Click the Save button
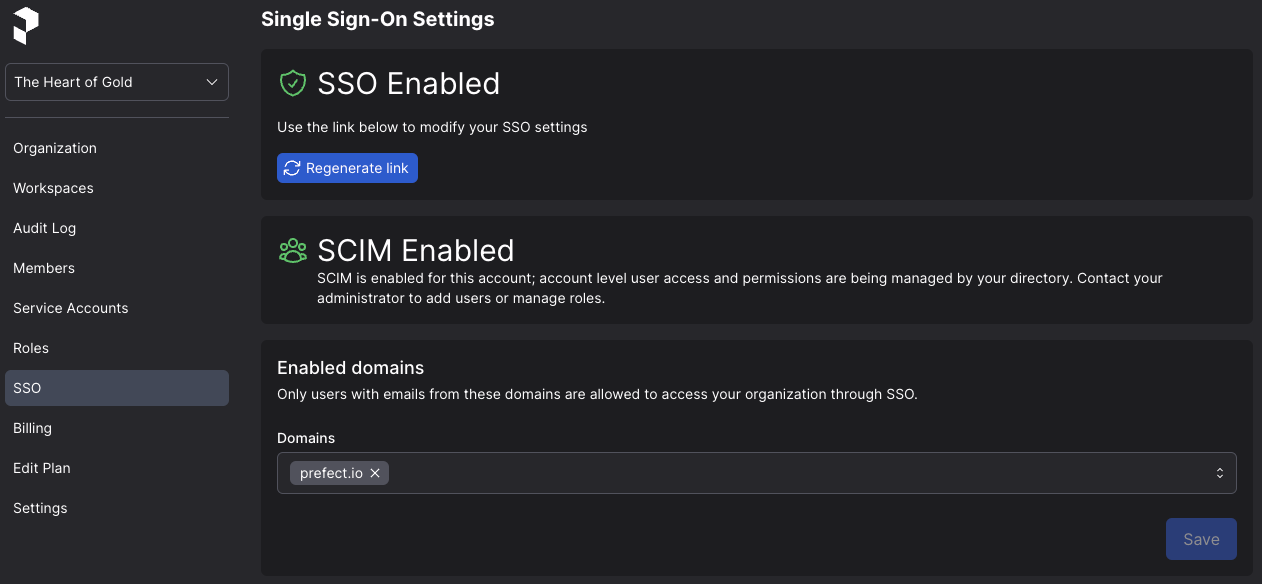The height and width of the screenshot is (584, 1262). [x=1201, y=539]
